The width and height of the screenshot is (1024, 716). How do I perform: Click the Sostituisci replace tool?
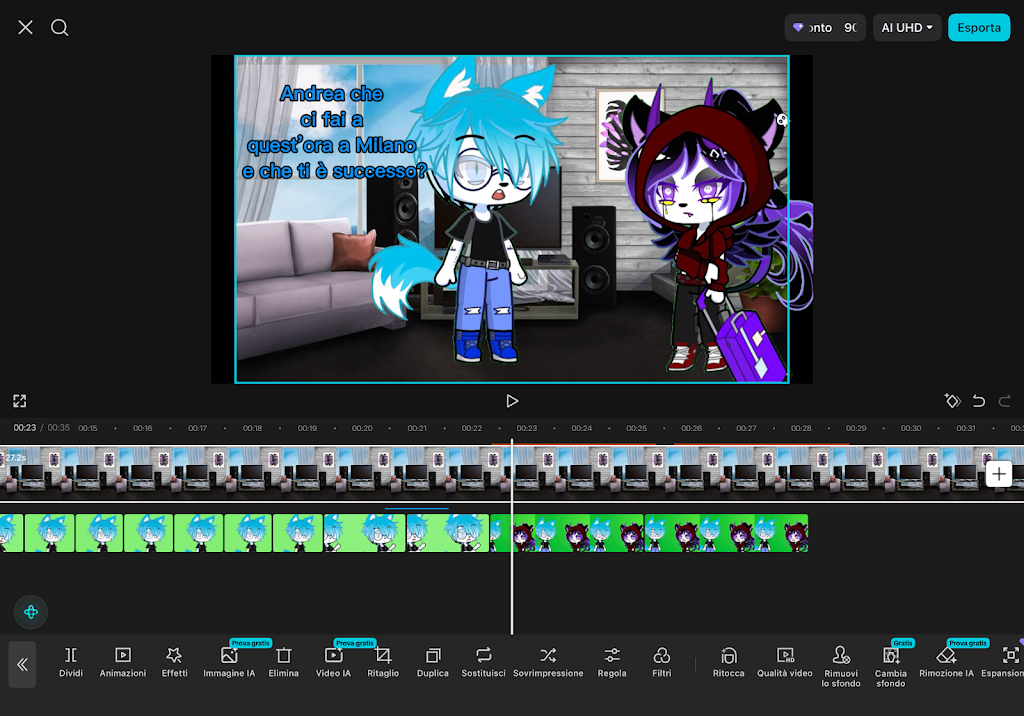click(x=483, y=662)
